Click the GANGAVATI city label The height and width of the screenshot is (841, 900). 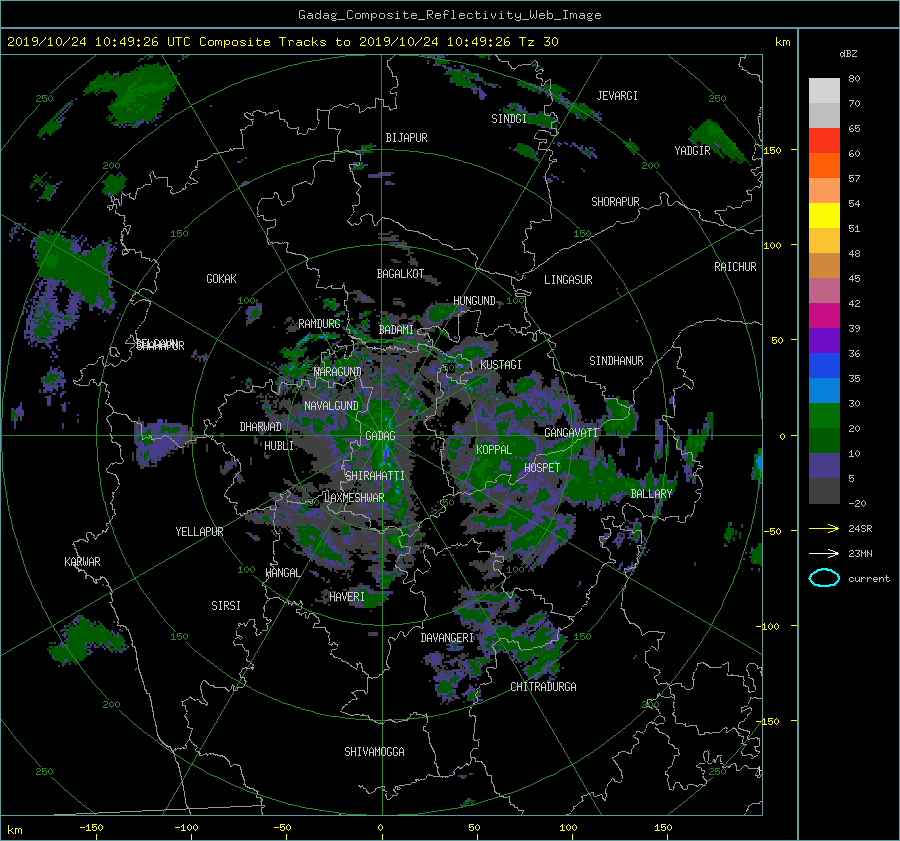coord(571,433)
